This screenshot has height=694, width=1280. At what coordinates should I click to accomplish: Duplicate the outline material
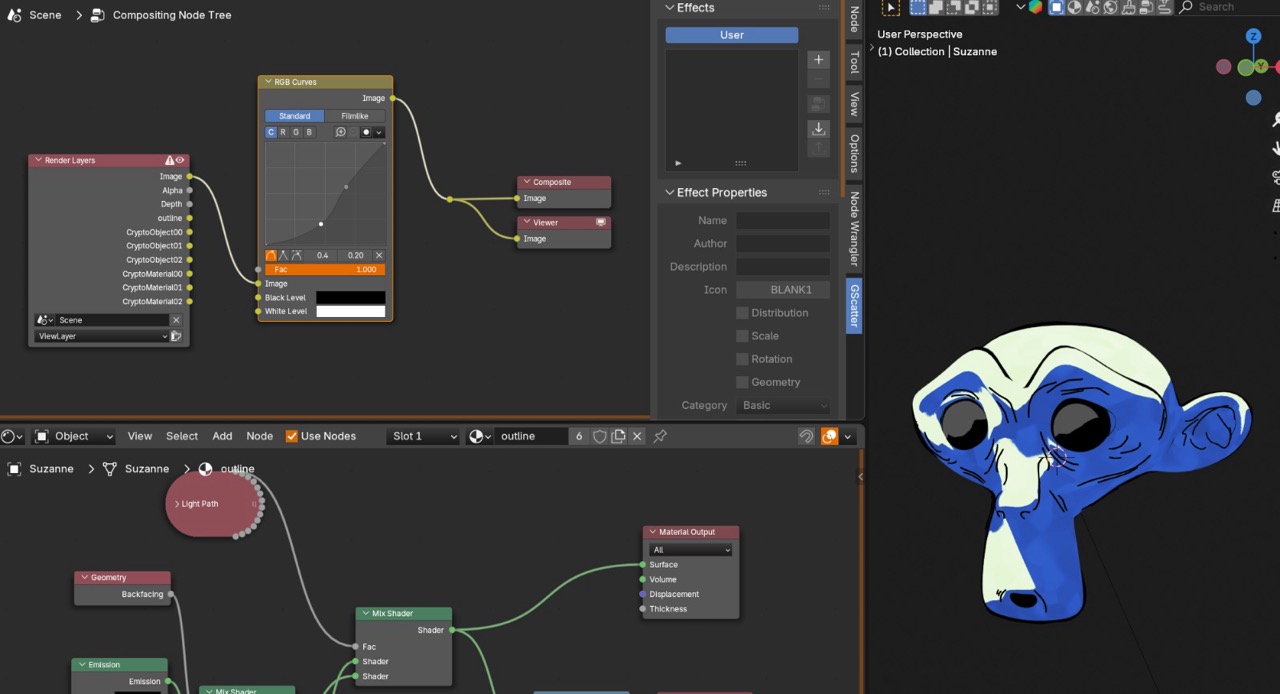[618, 436]
